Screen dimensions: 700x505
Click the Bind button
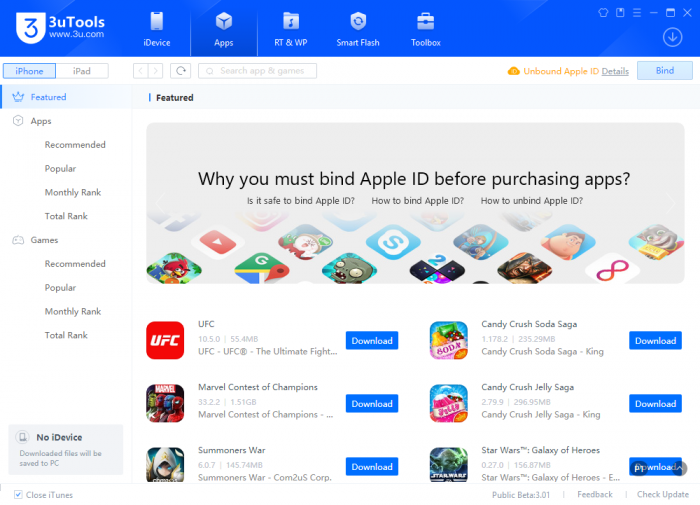(665, 71)
